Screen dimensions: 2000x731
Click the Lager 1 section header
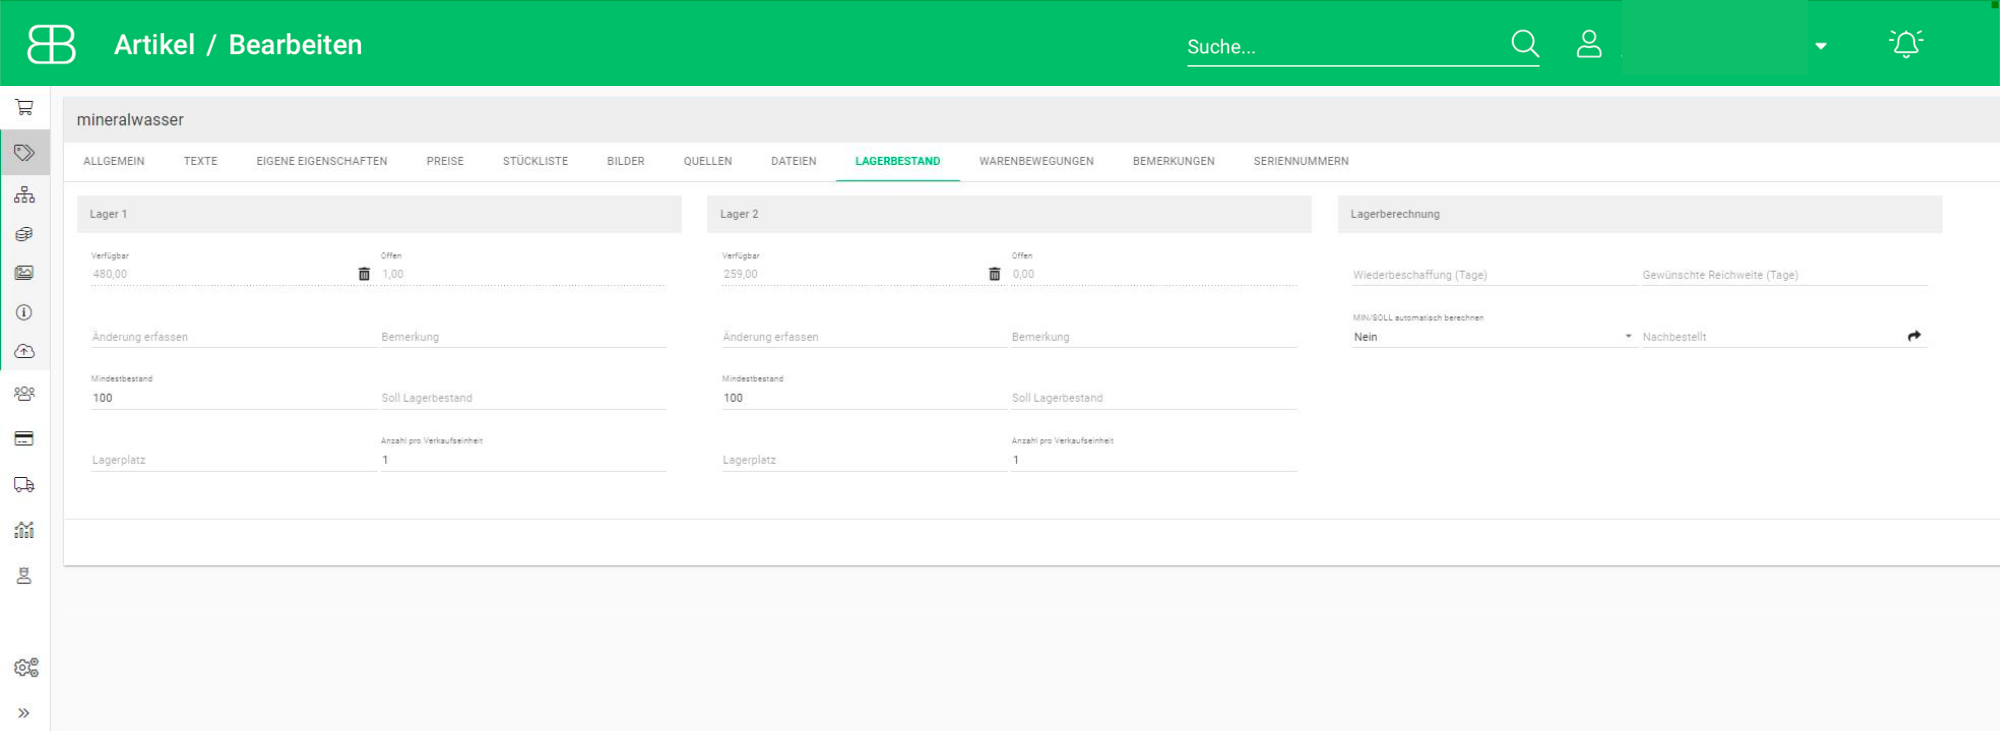point(379,214)
